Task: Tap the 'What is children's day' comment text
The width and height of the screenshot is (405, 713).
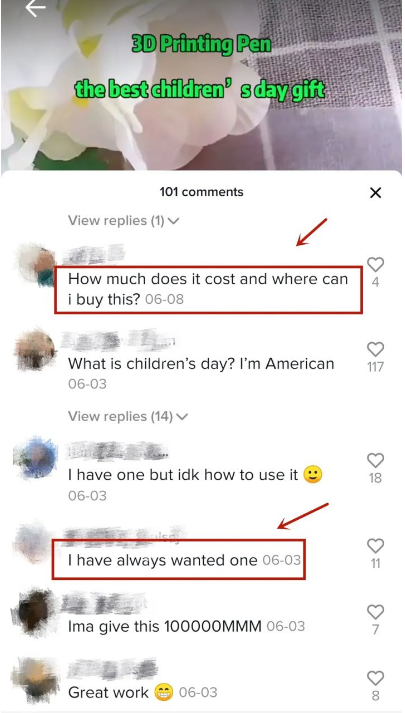Action: 201,364
